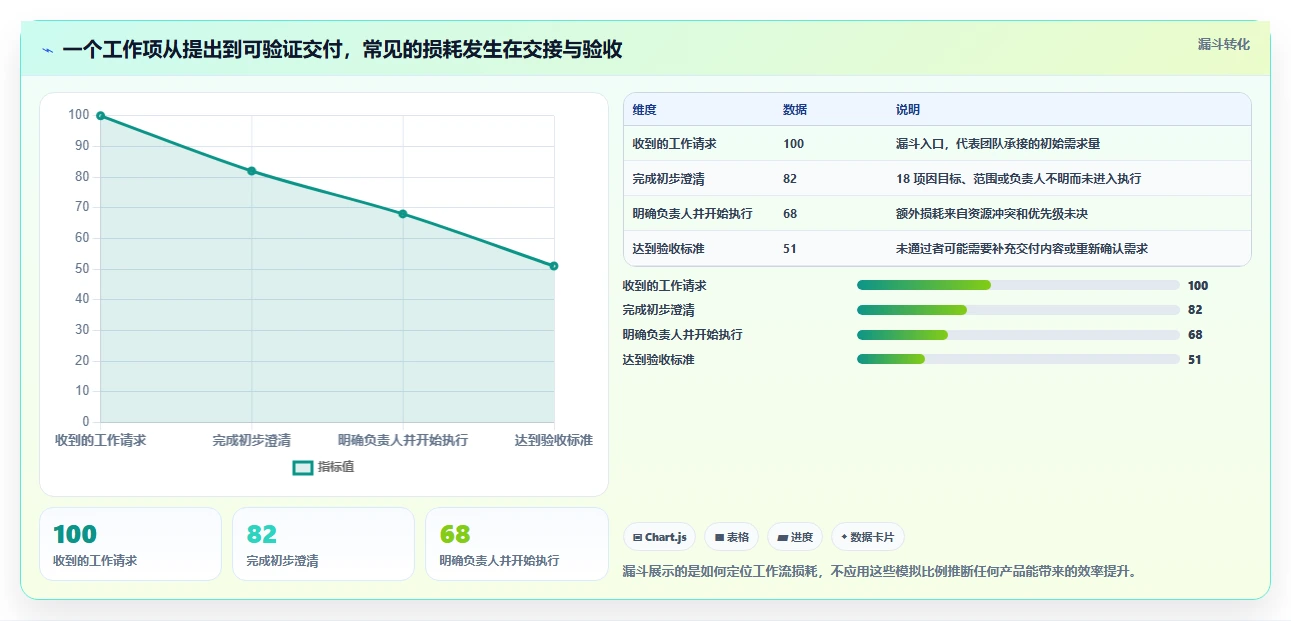
Task: Click the 达到验收标准 progress row label
Action: (x=658, y=360)
